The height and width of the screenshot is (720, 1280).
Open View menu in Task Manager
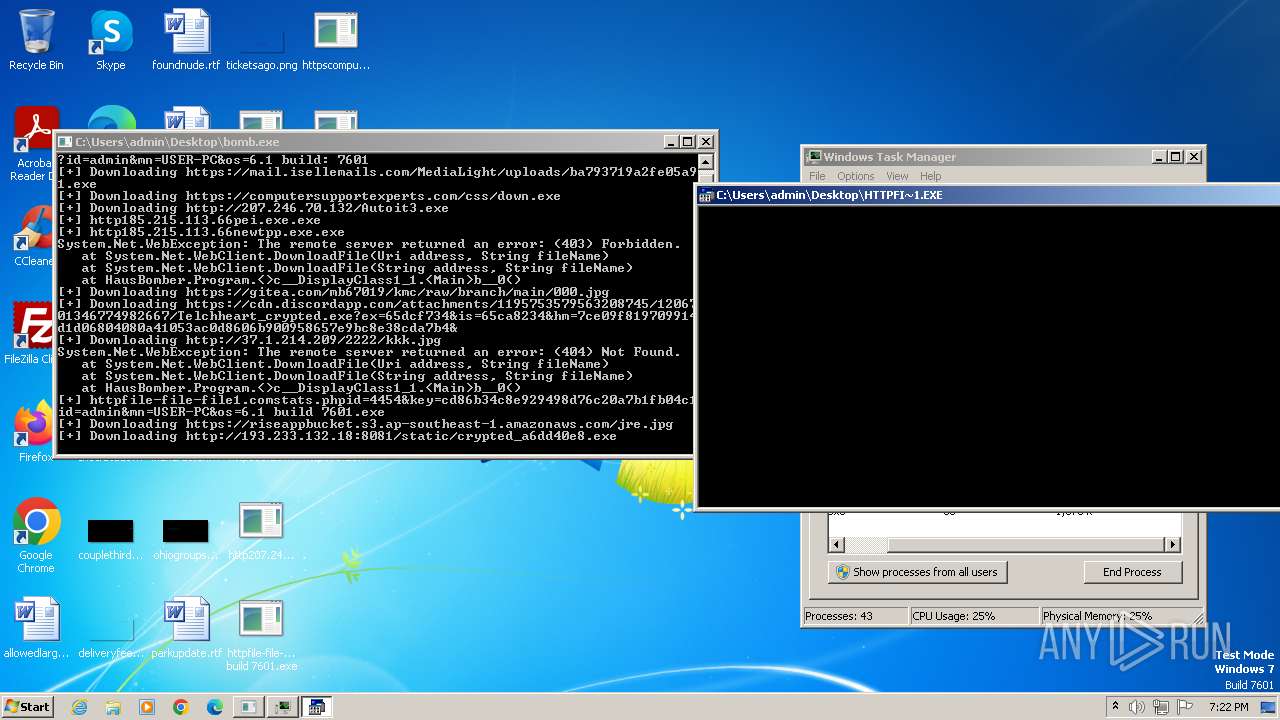pyautogui.click(x=897, y=176)
